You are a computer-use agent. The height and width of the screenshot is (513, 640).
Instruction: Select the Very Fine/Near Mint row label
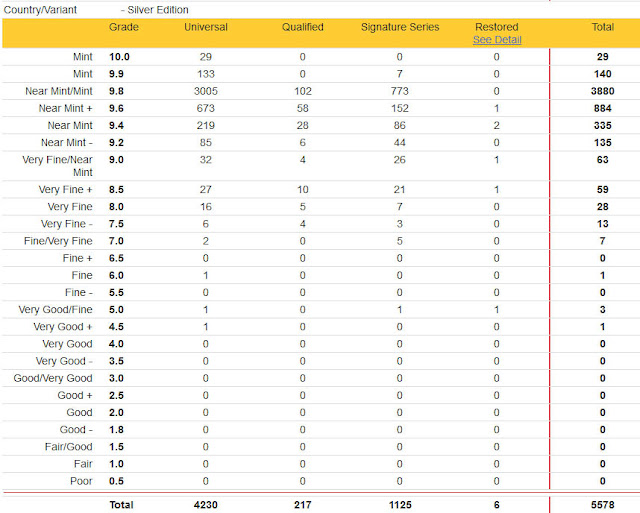57,166
